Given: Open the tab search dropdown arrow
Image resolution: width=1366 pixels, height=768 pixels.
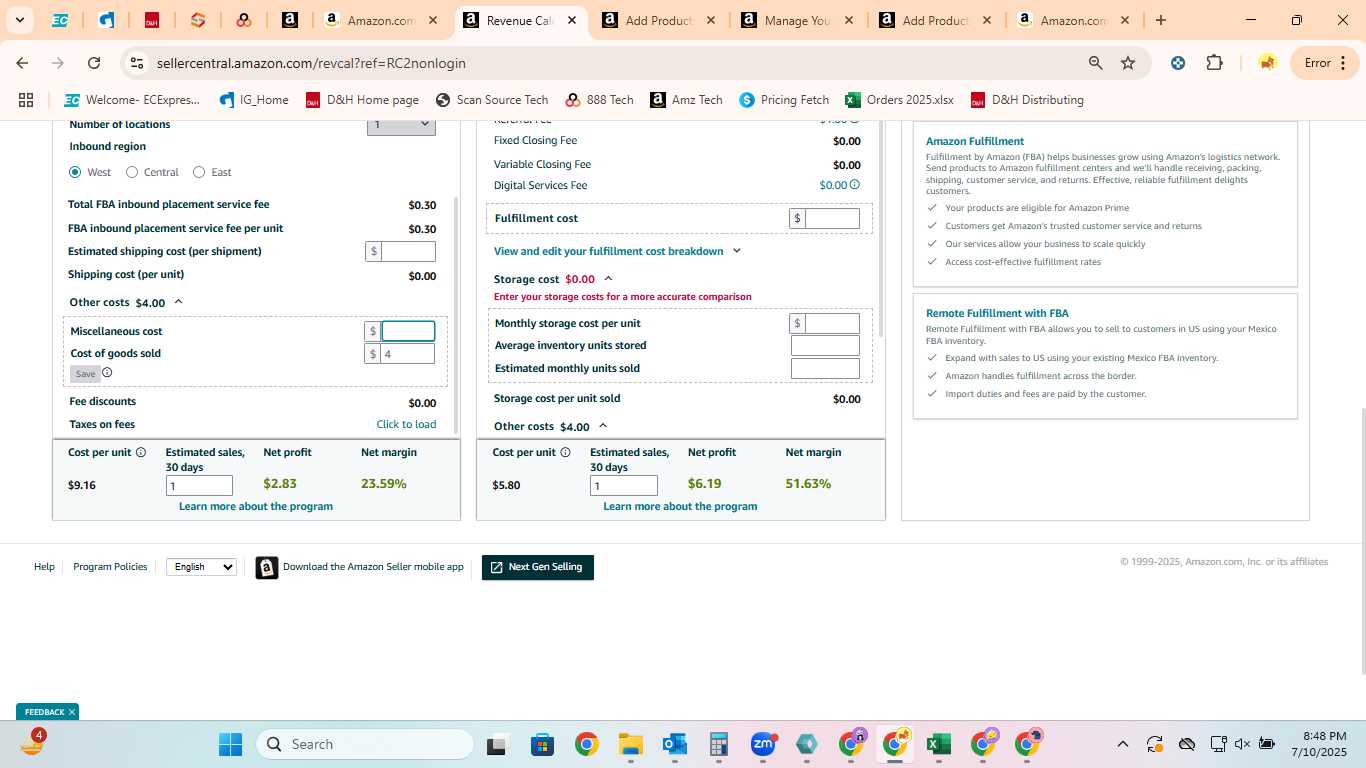Looking at the screenshot, I should tap(19, 20).
